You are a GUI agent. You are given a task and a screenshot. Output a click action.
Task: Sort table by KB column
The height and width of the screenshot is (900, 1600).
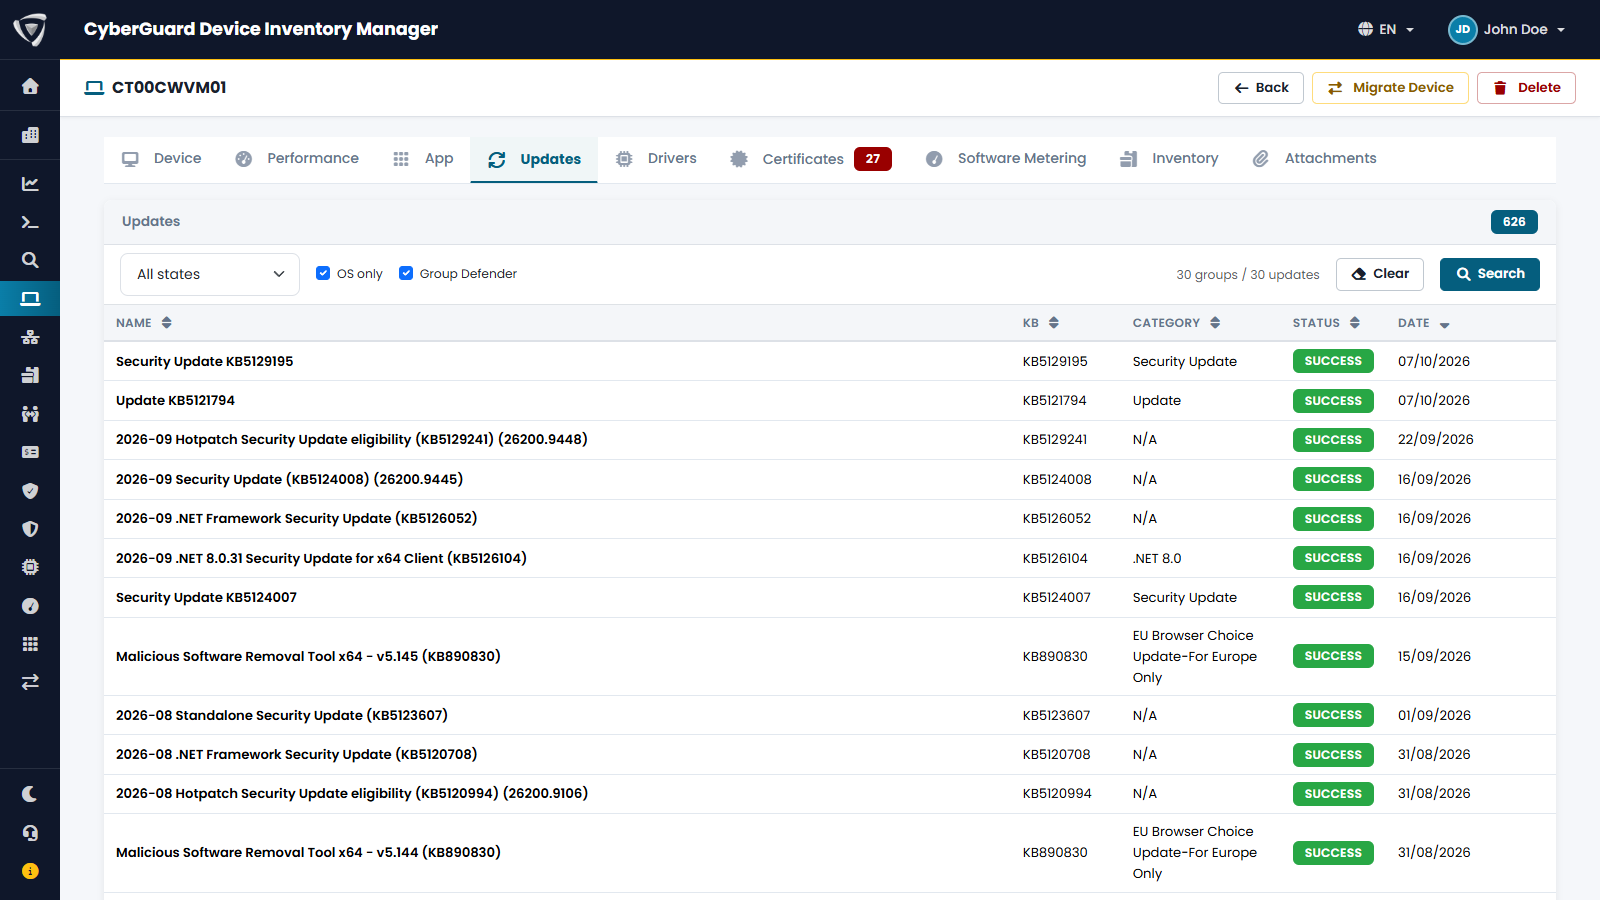tap(1041, 323)
